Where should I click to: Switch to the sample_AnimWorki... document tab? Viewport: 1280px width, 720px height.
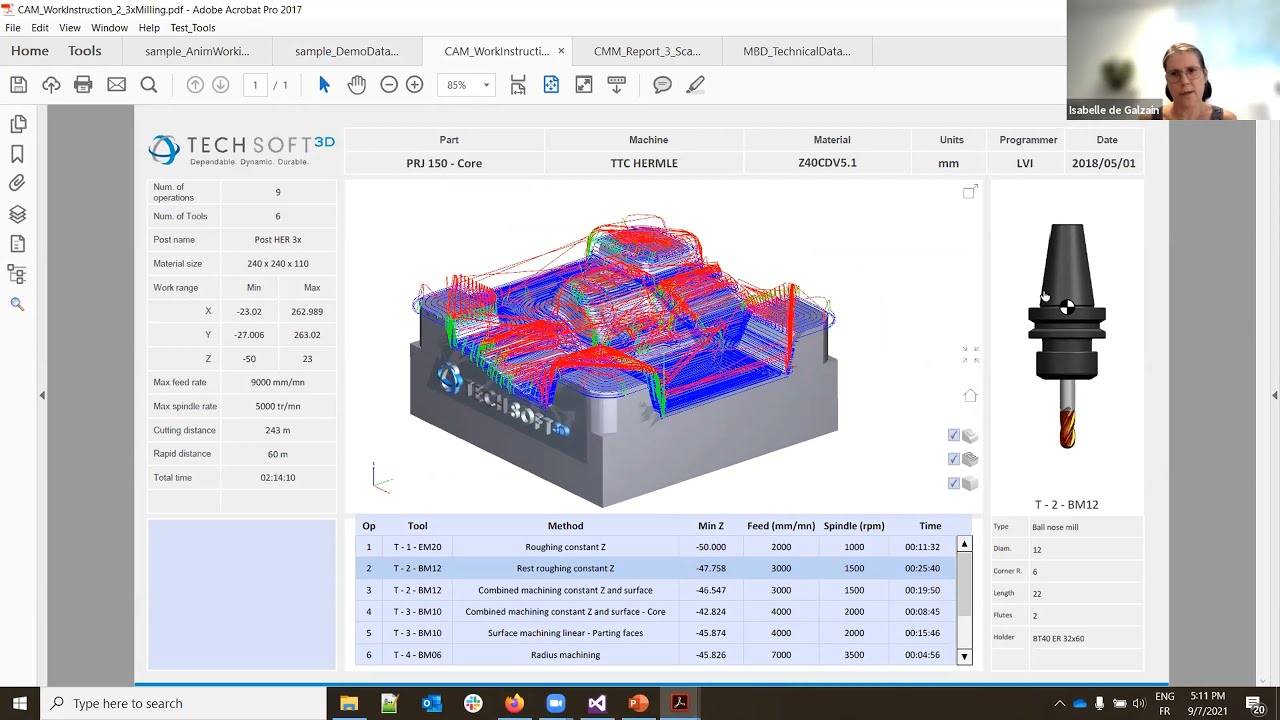point(197,51)
